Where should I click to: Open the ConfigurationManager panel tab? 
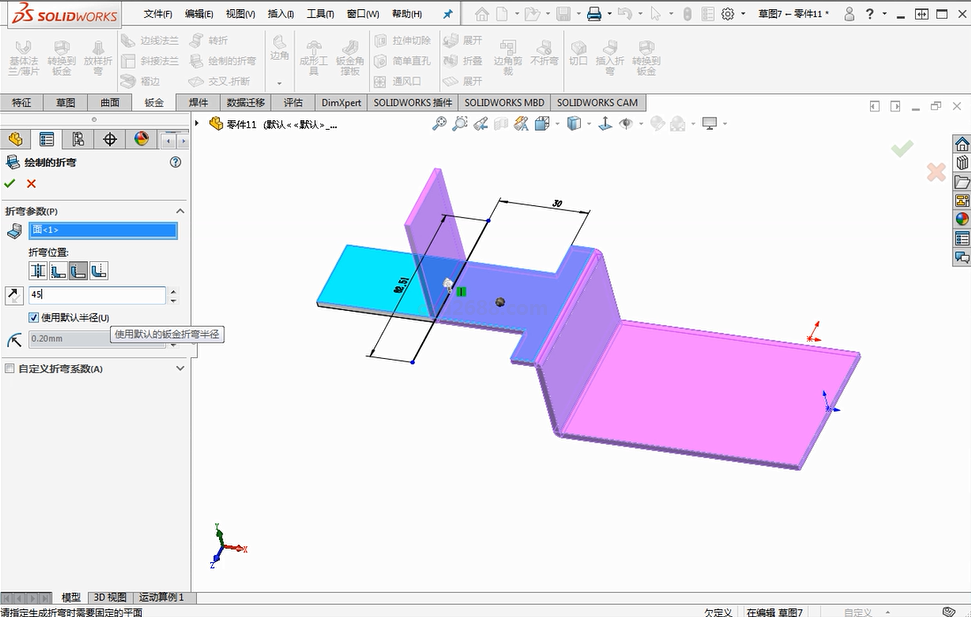[78, 139]
